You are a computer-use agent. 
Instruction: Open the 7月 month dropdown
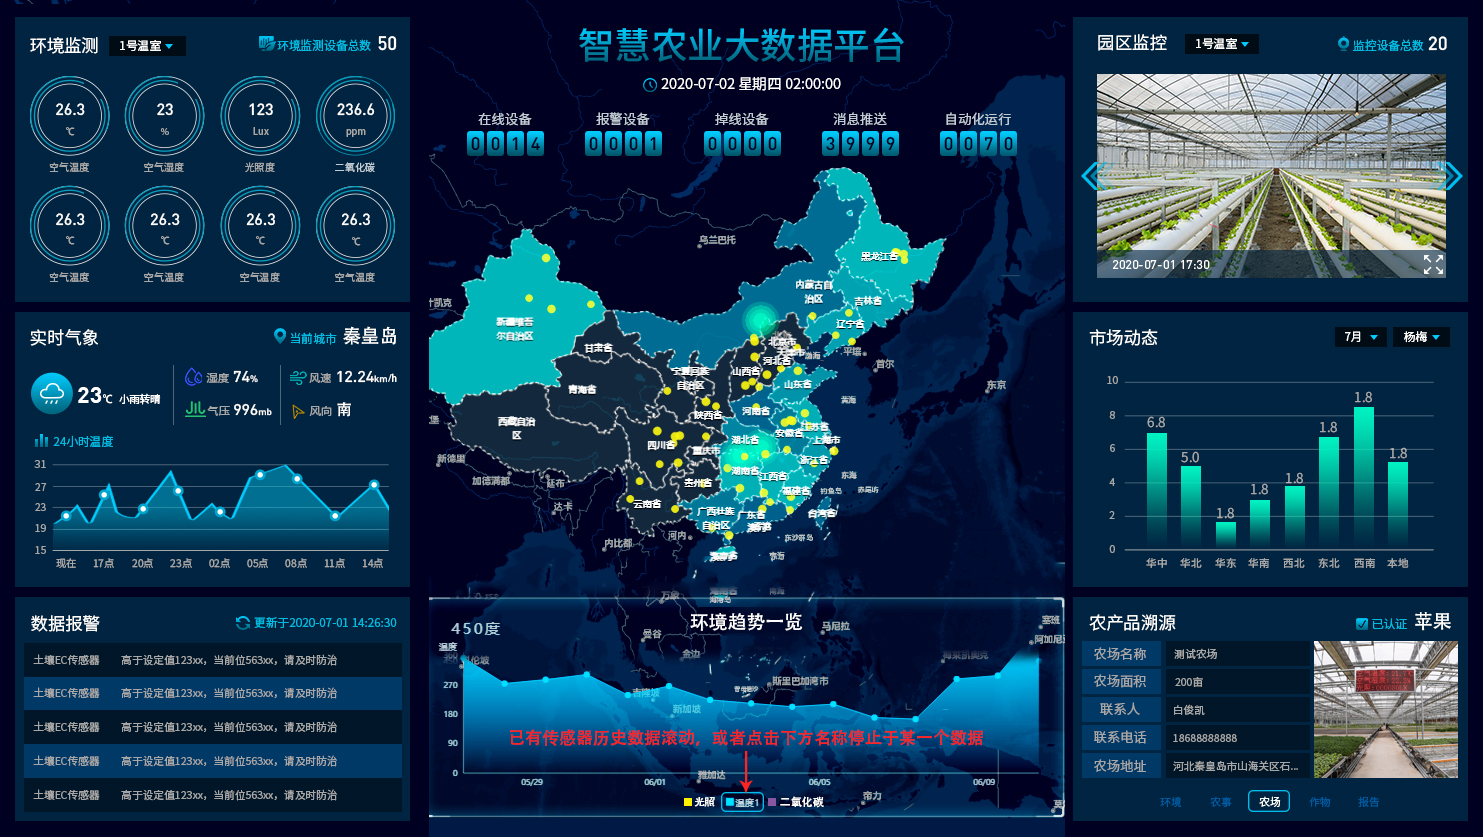click(1360, 337)
